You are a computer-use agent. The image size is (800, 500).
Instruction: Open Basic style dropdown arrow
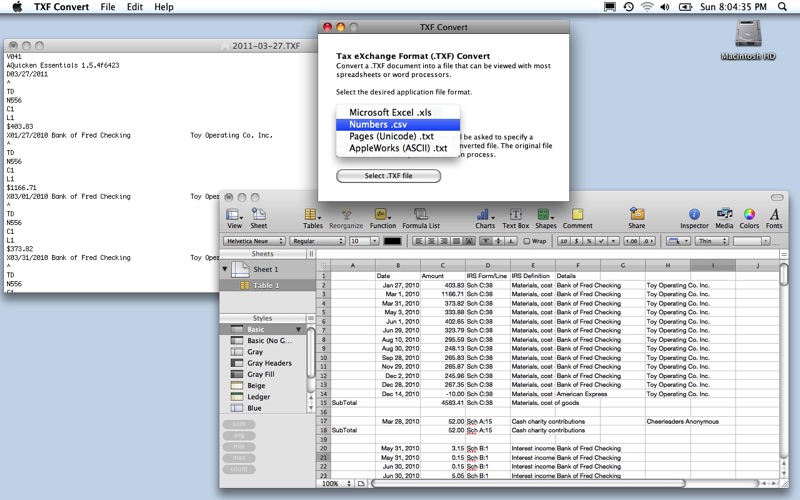click(298, 329)
